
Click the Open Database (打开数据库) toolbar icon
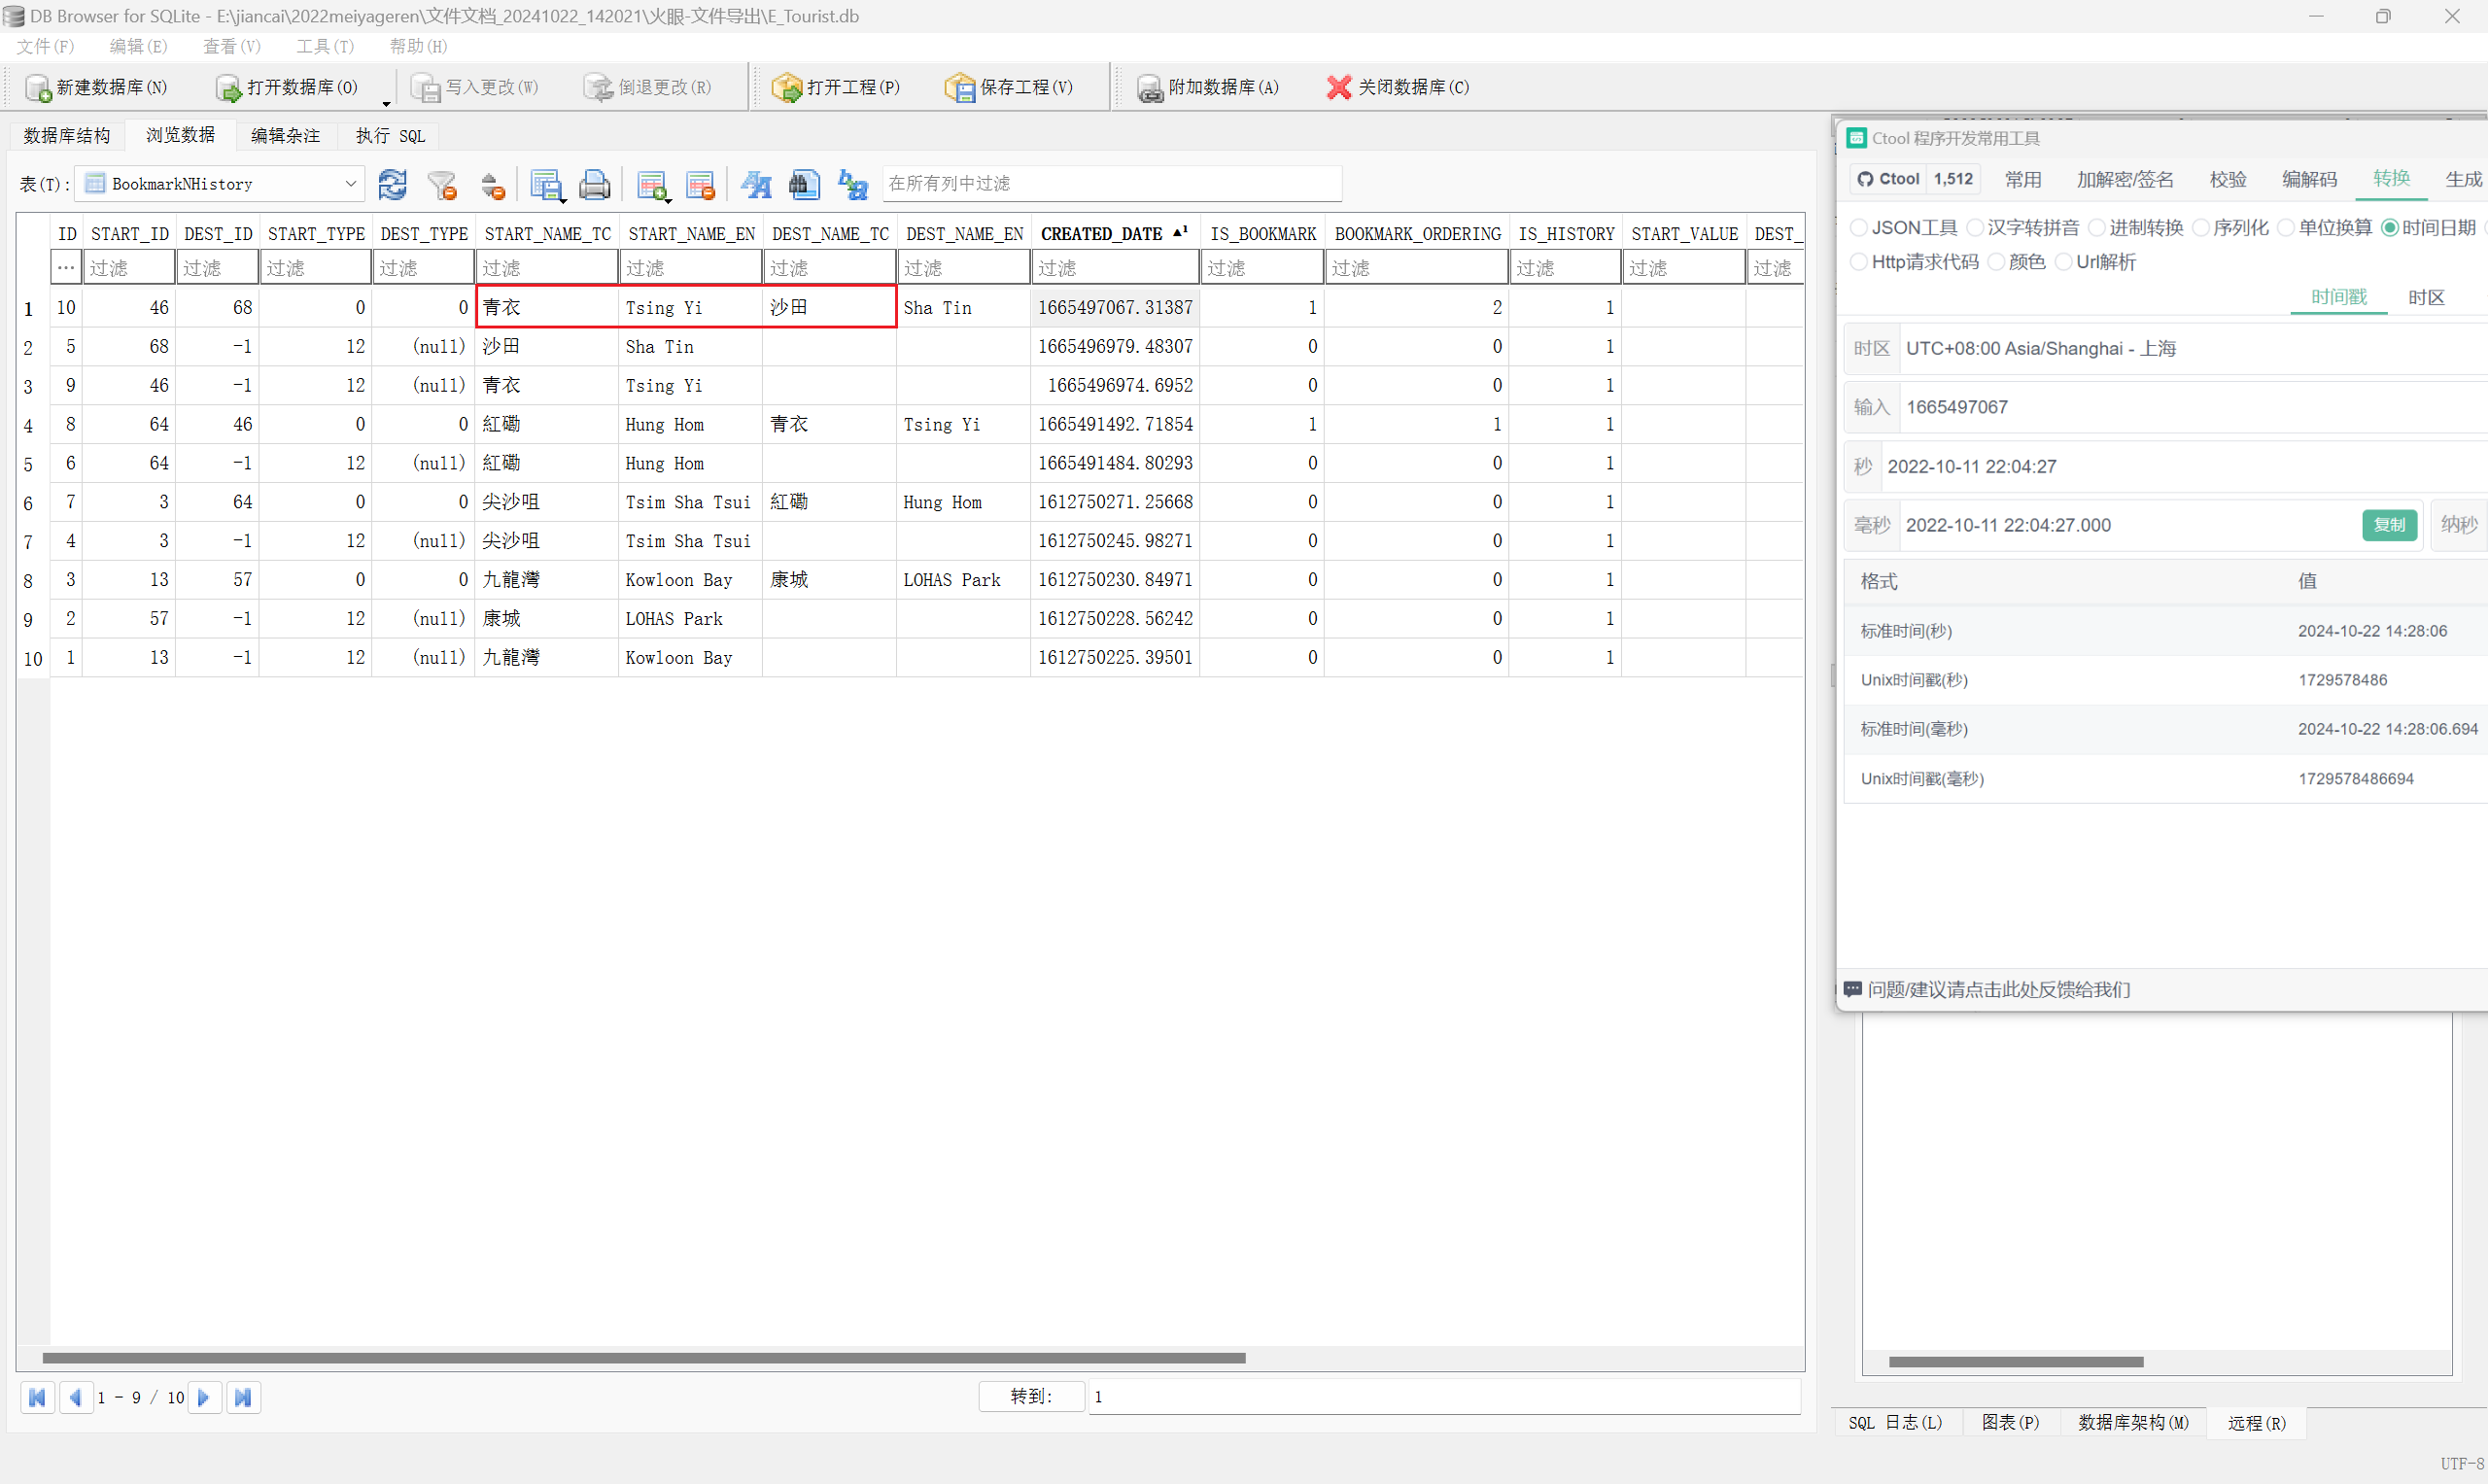click(229, 88)
